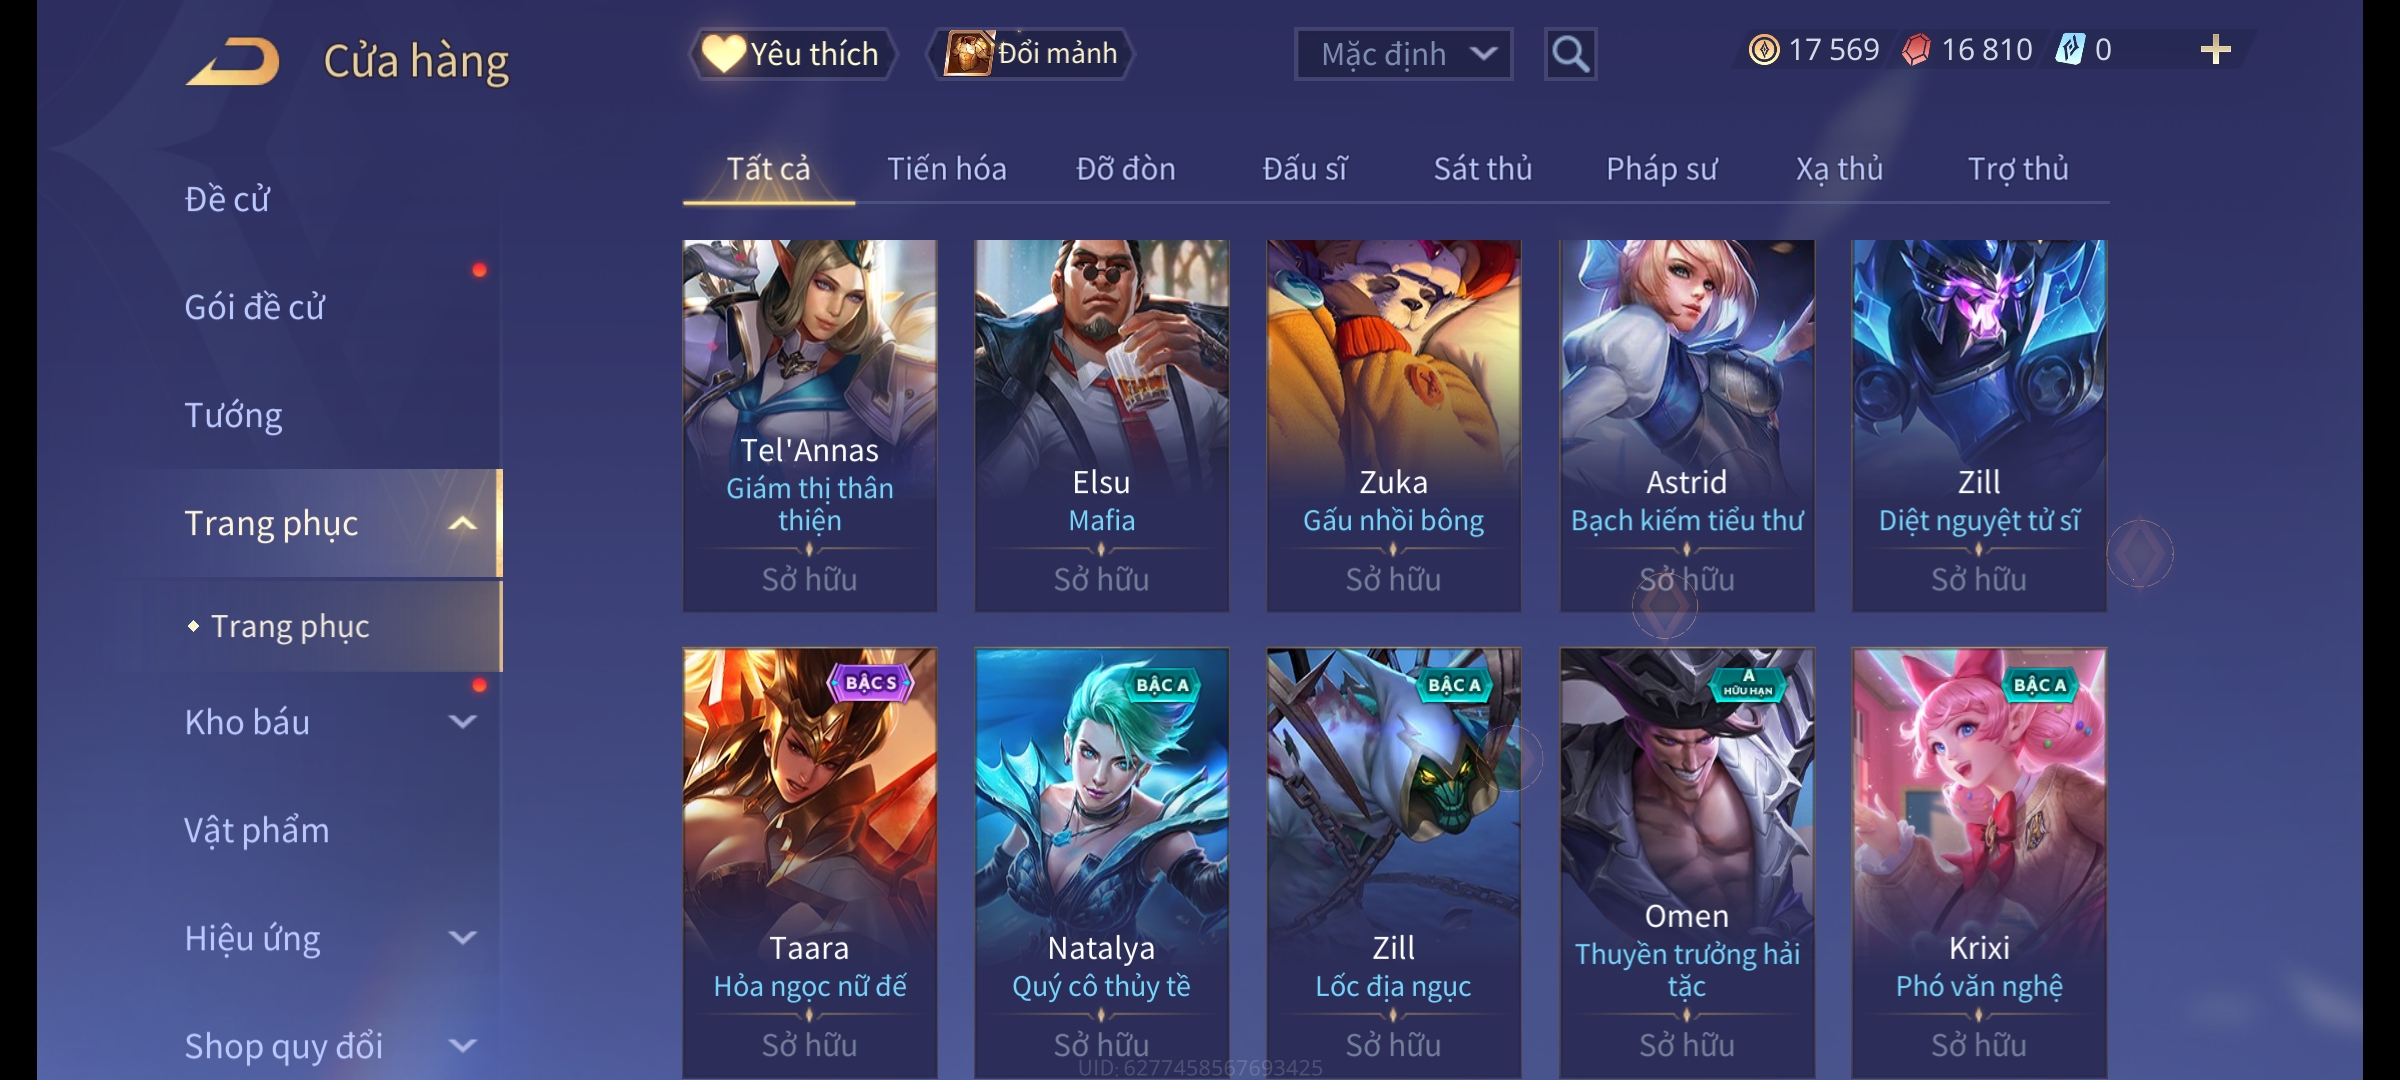Screen dimensions: 2400x1080
Task: Tap the back arrow icon
Action: pos(232,62)
